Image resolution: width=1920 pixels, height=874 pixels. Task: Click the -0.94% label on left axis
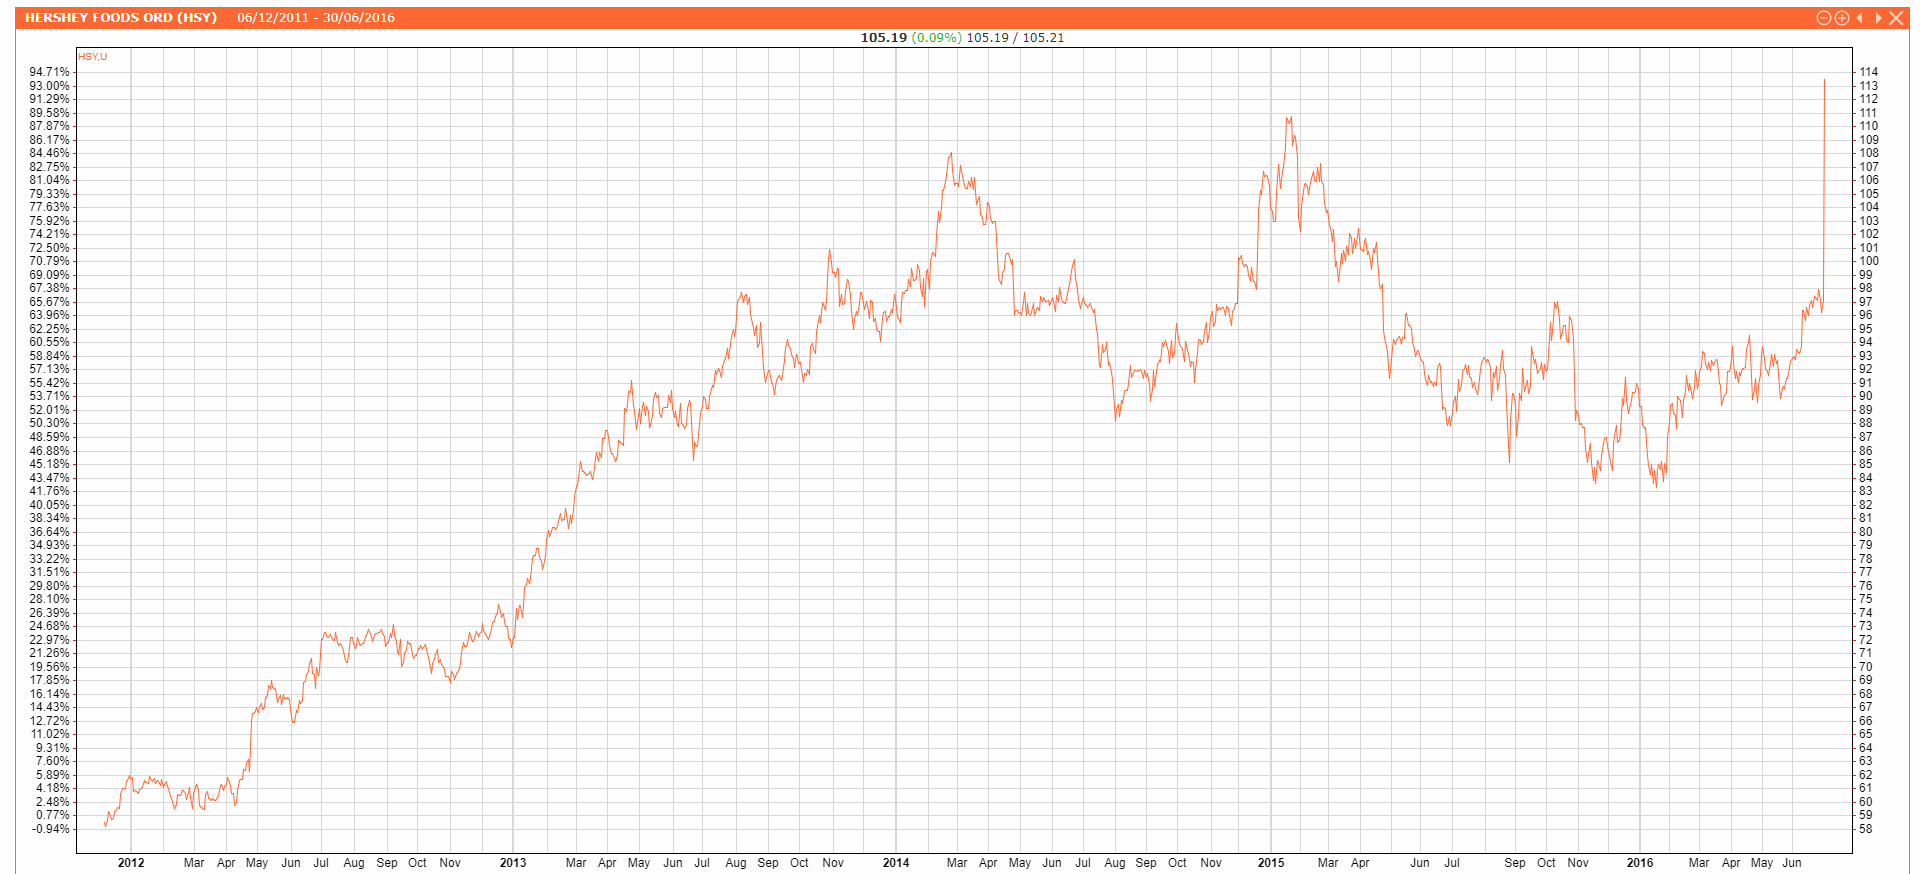(x=51, y=829)
